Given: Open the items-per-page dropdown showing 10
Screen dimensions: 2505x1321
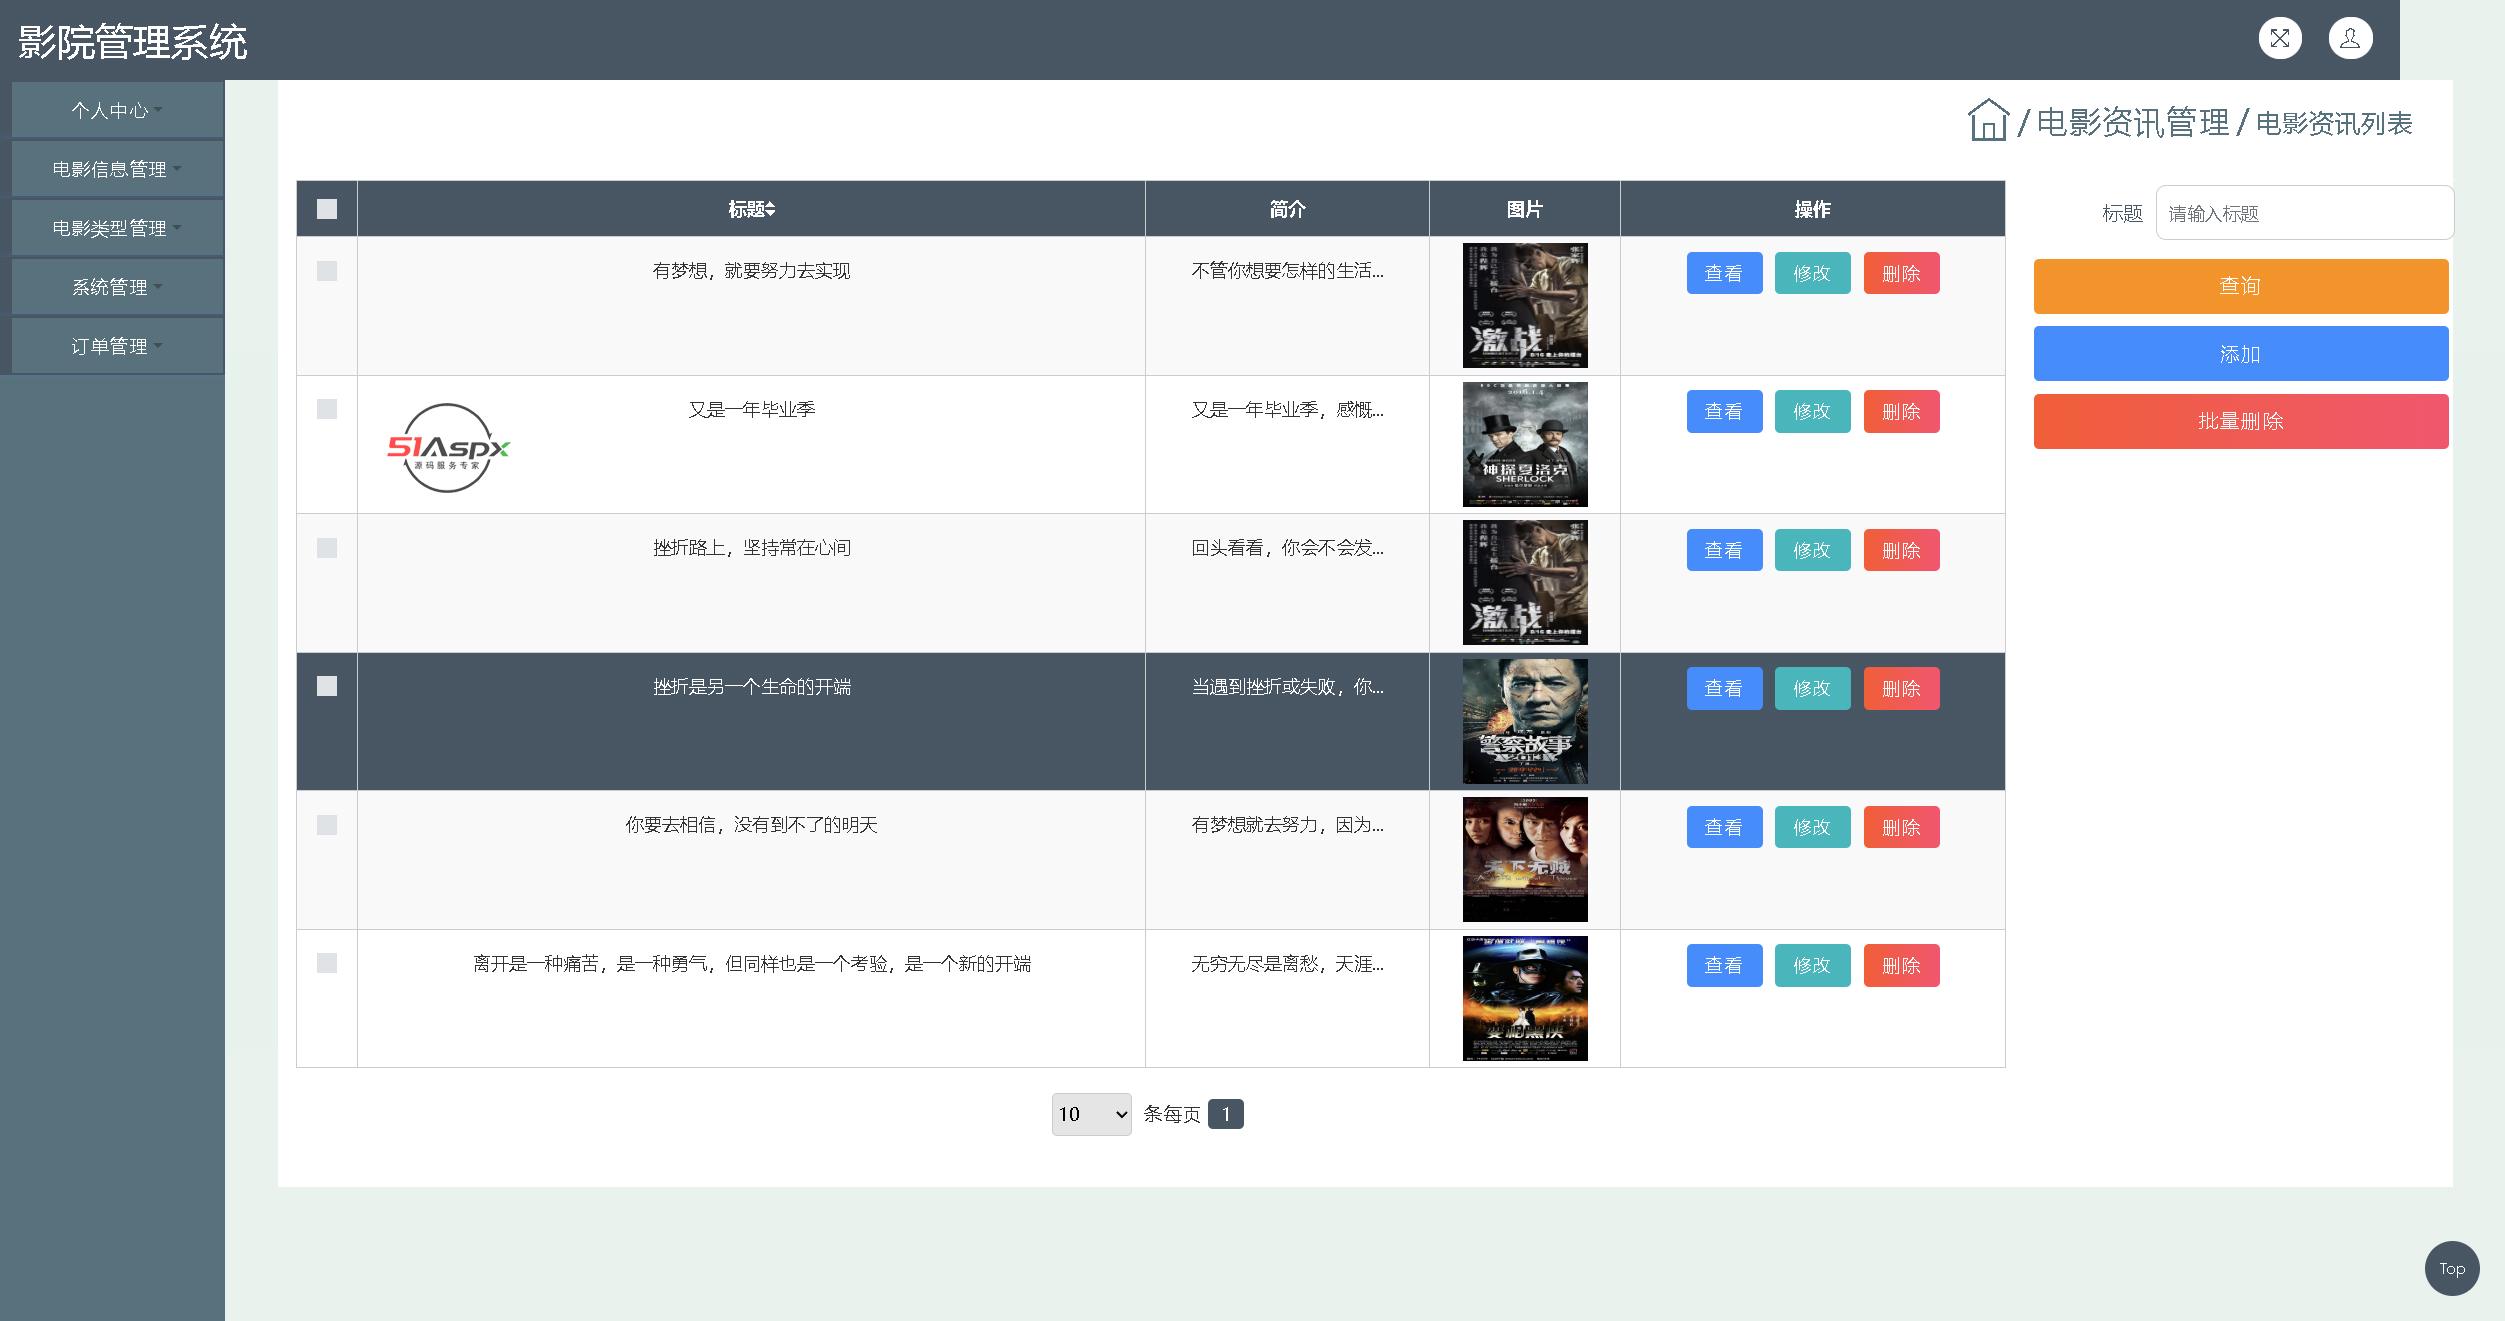Looking at the screenshot, I should [x=1091, y=1114].
